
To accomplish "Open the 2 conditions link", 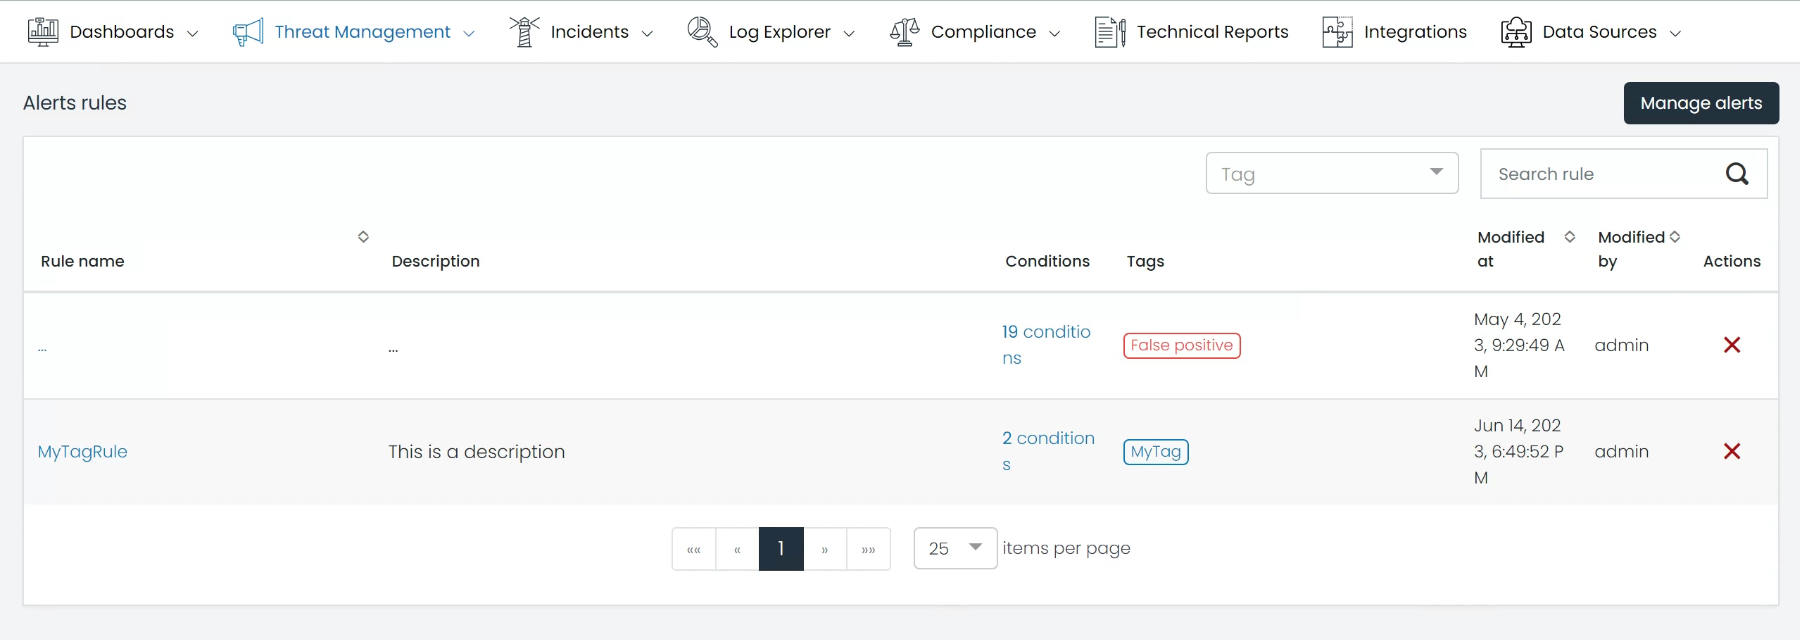I will click(1048, 451).
